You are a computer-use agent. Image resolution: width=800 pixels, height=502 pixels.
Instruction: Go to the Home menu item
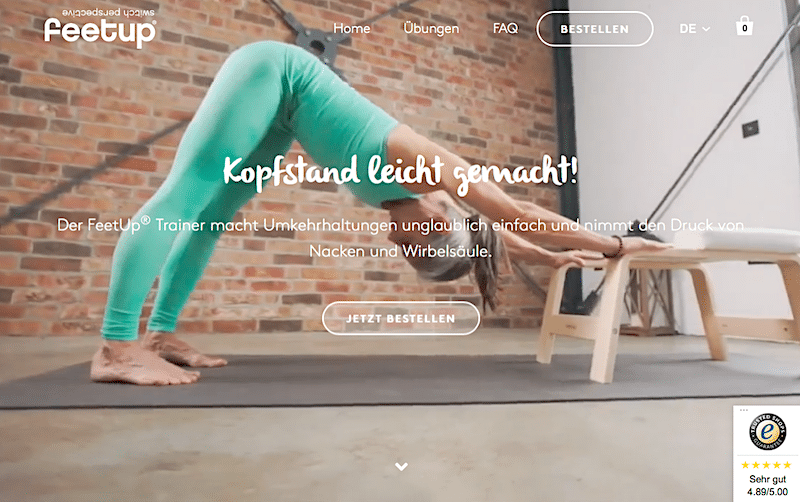point(352,29)
